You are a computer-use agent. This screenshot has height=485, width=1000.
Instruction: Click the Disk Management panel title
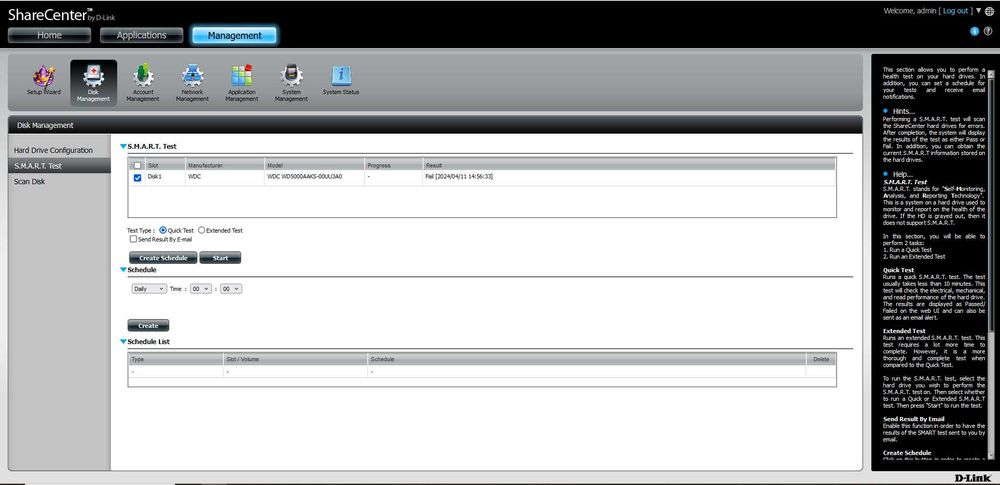(45, 126)
